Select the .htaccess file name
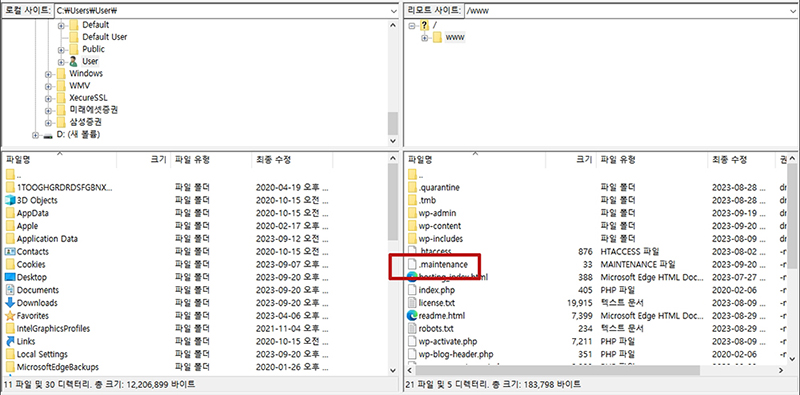The image size is (800, 395). pos(435,252)
